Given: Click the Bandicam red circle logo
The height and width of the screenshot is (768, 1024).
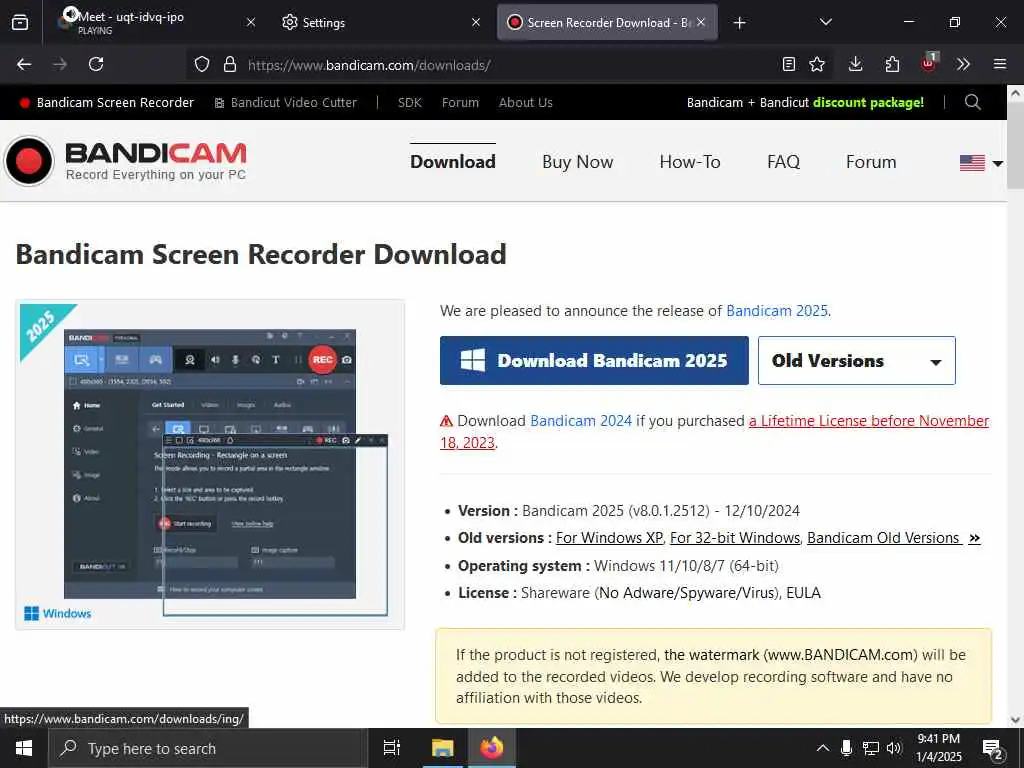Looking at the screenshot, I should pyautogui.click(x=29, y=161).
